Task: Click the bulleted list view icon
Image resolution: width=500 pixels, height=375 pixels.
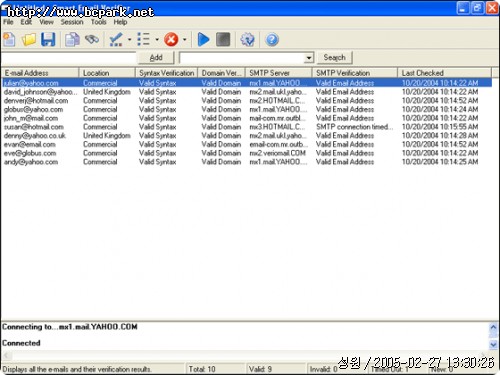Action: (x=144, y=39)
